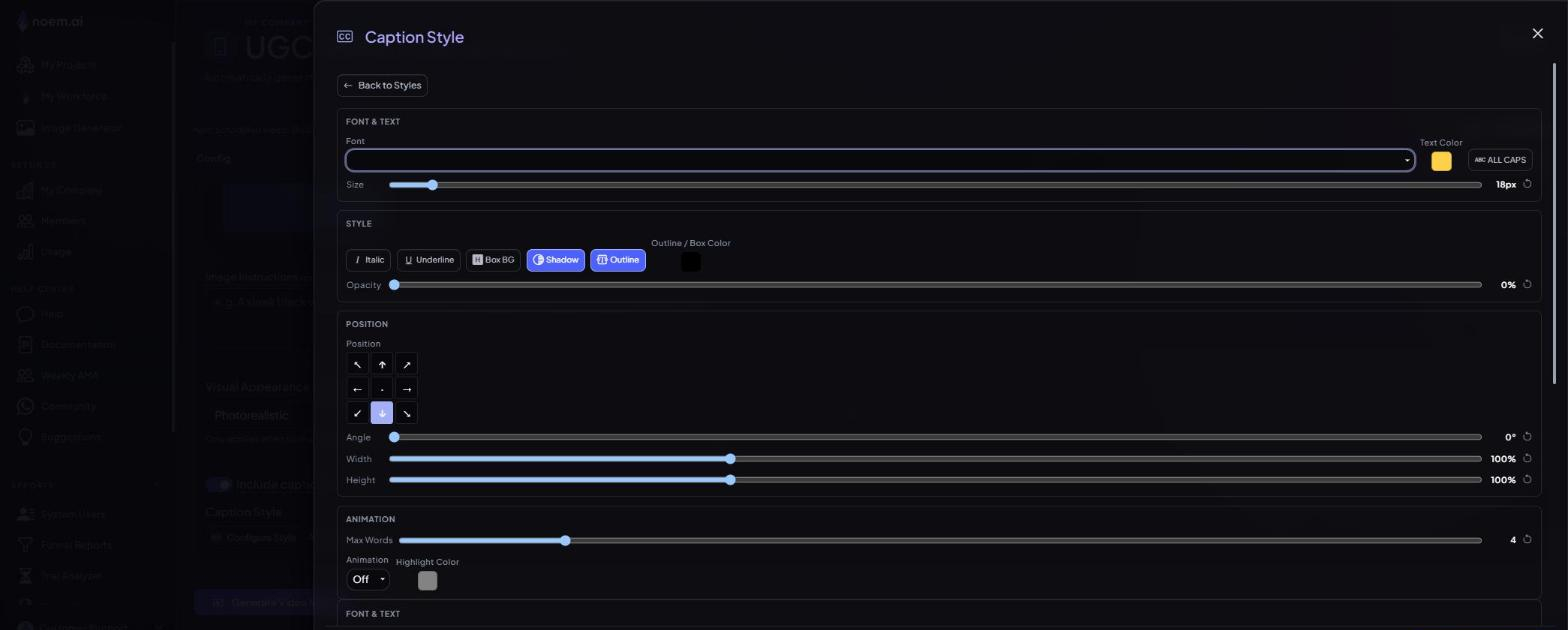Select top-right caption position arrow
The height and width of the screenshot is (630, 1568).
406,365
